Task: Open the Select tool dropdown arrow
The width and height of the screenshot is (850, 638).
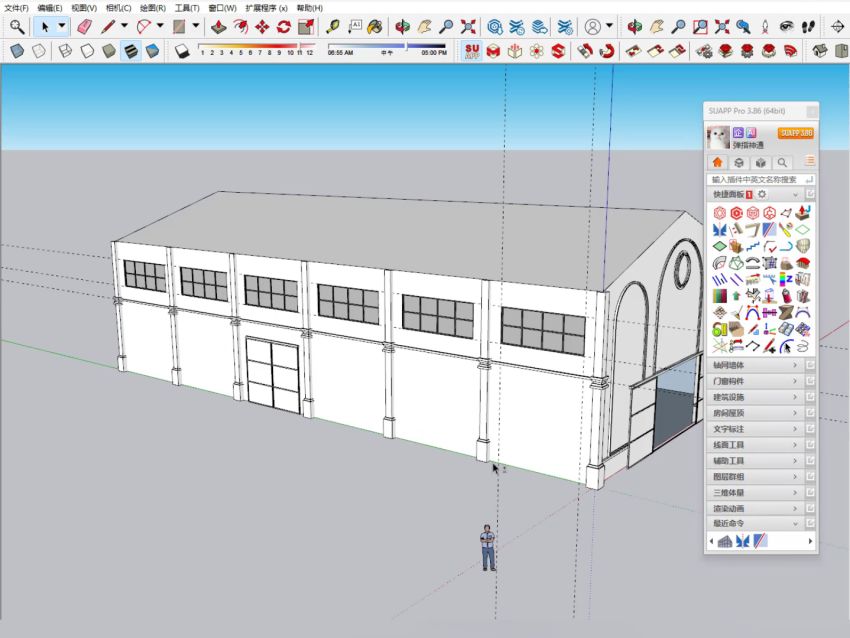Action: point(62,26)
